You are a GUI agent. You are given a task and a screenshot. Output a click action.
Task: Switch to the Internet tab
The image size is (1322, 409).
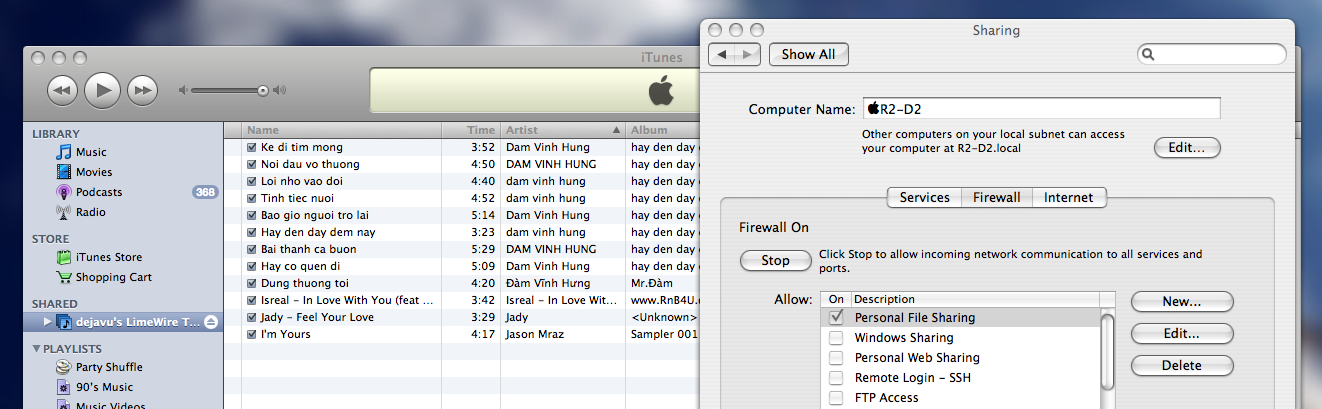(x=1069, y=197)
